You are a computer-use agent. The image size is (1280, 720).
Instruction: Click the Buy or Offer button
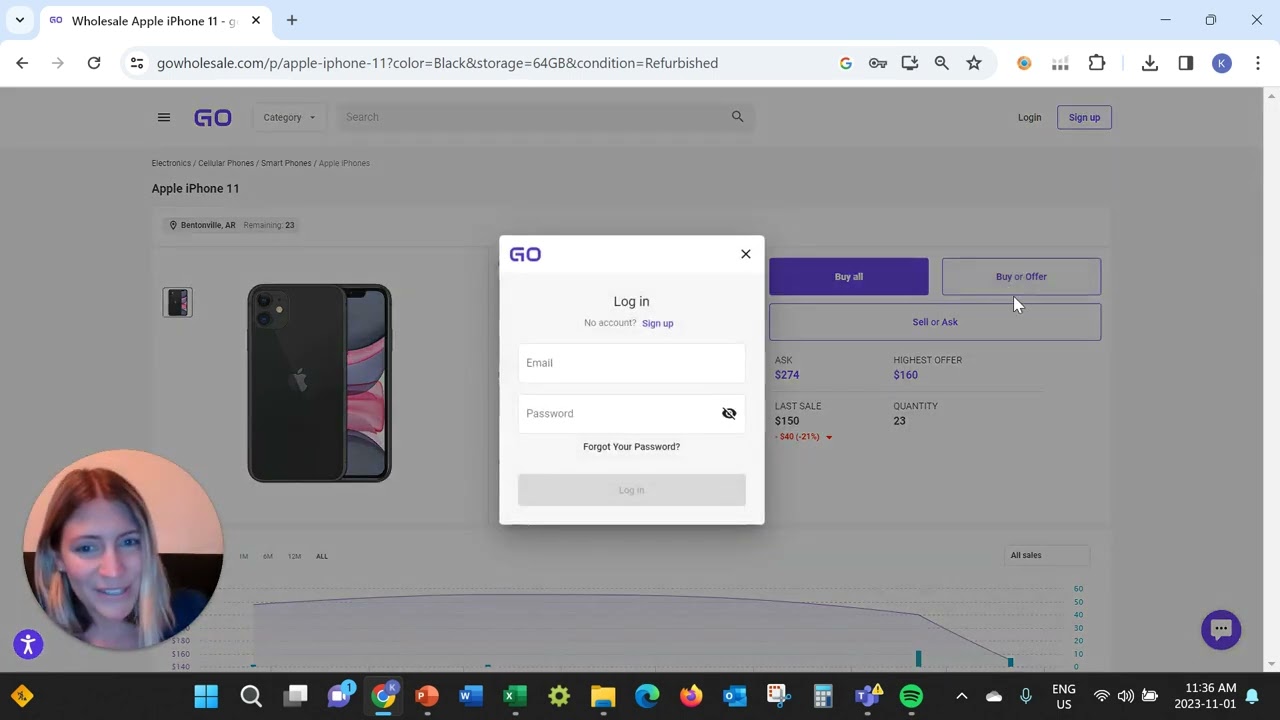(1021, 277)
